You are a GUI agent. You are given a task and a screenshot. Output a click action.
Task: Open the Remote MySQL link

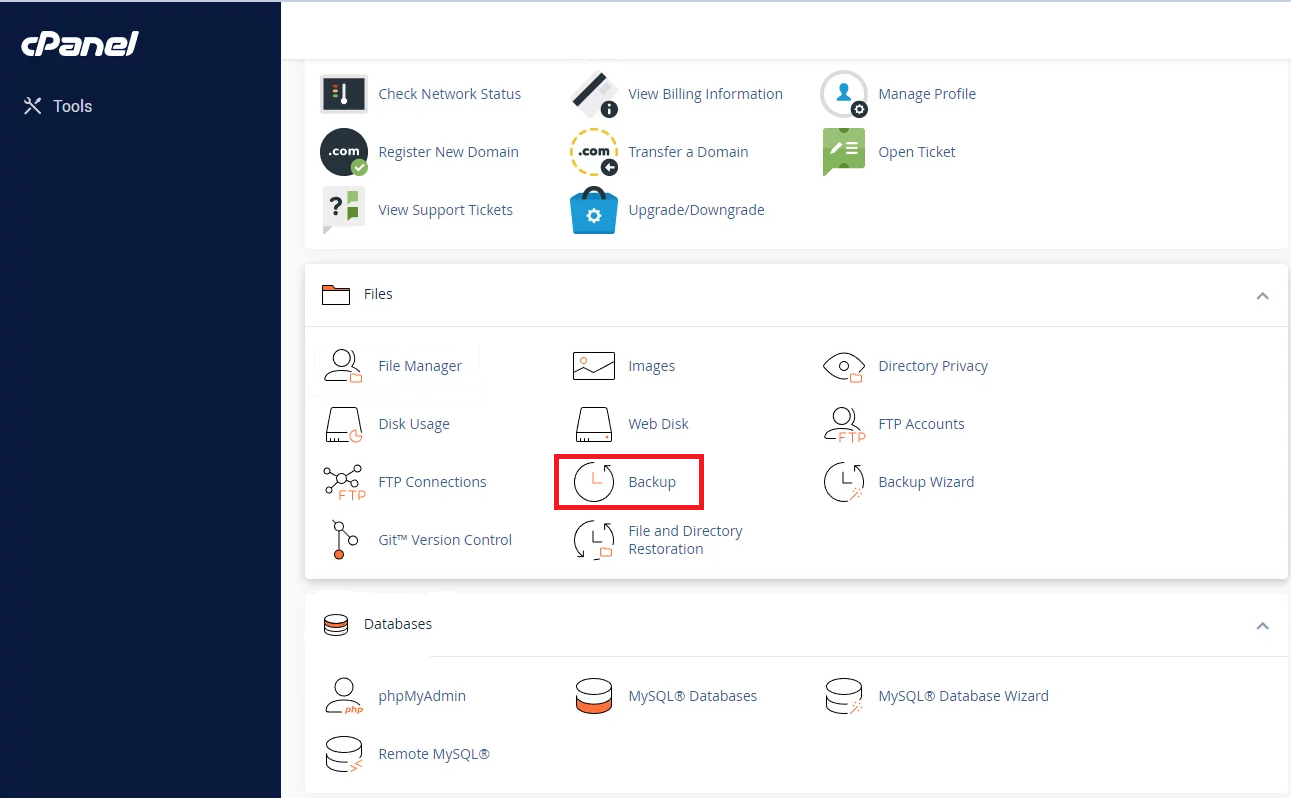(434, 754)
